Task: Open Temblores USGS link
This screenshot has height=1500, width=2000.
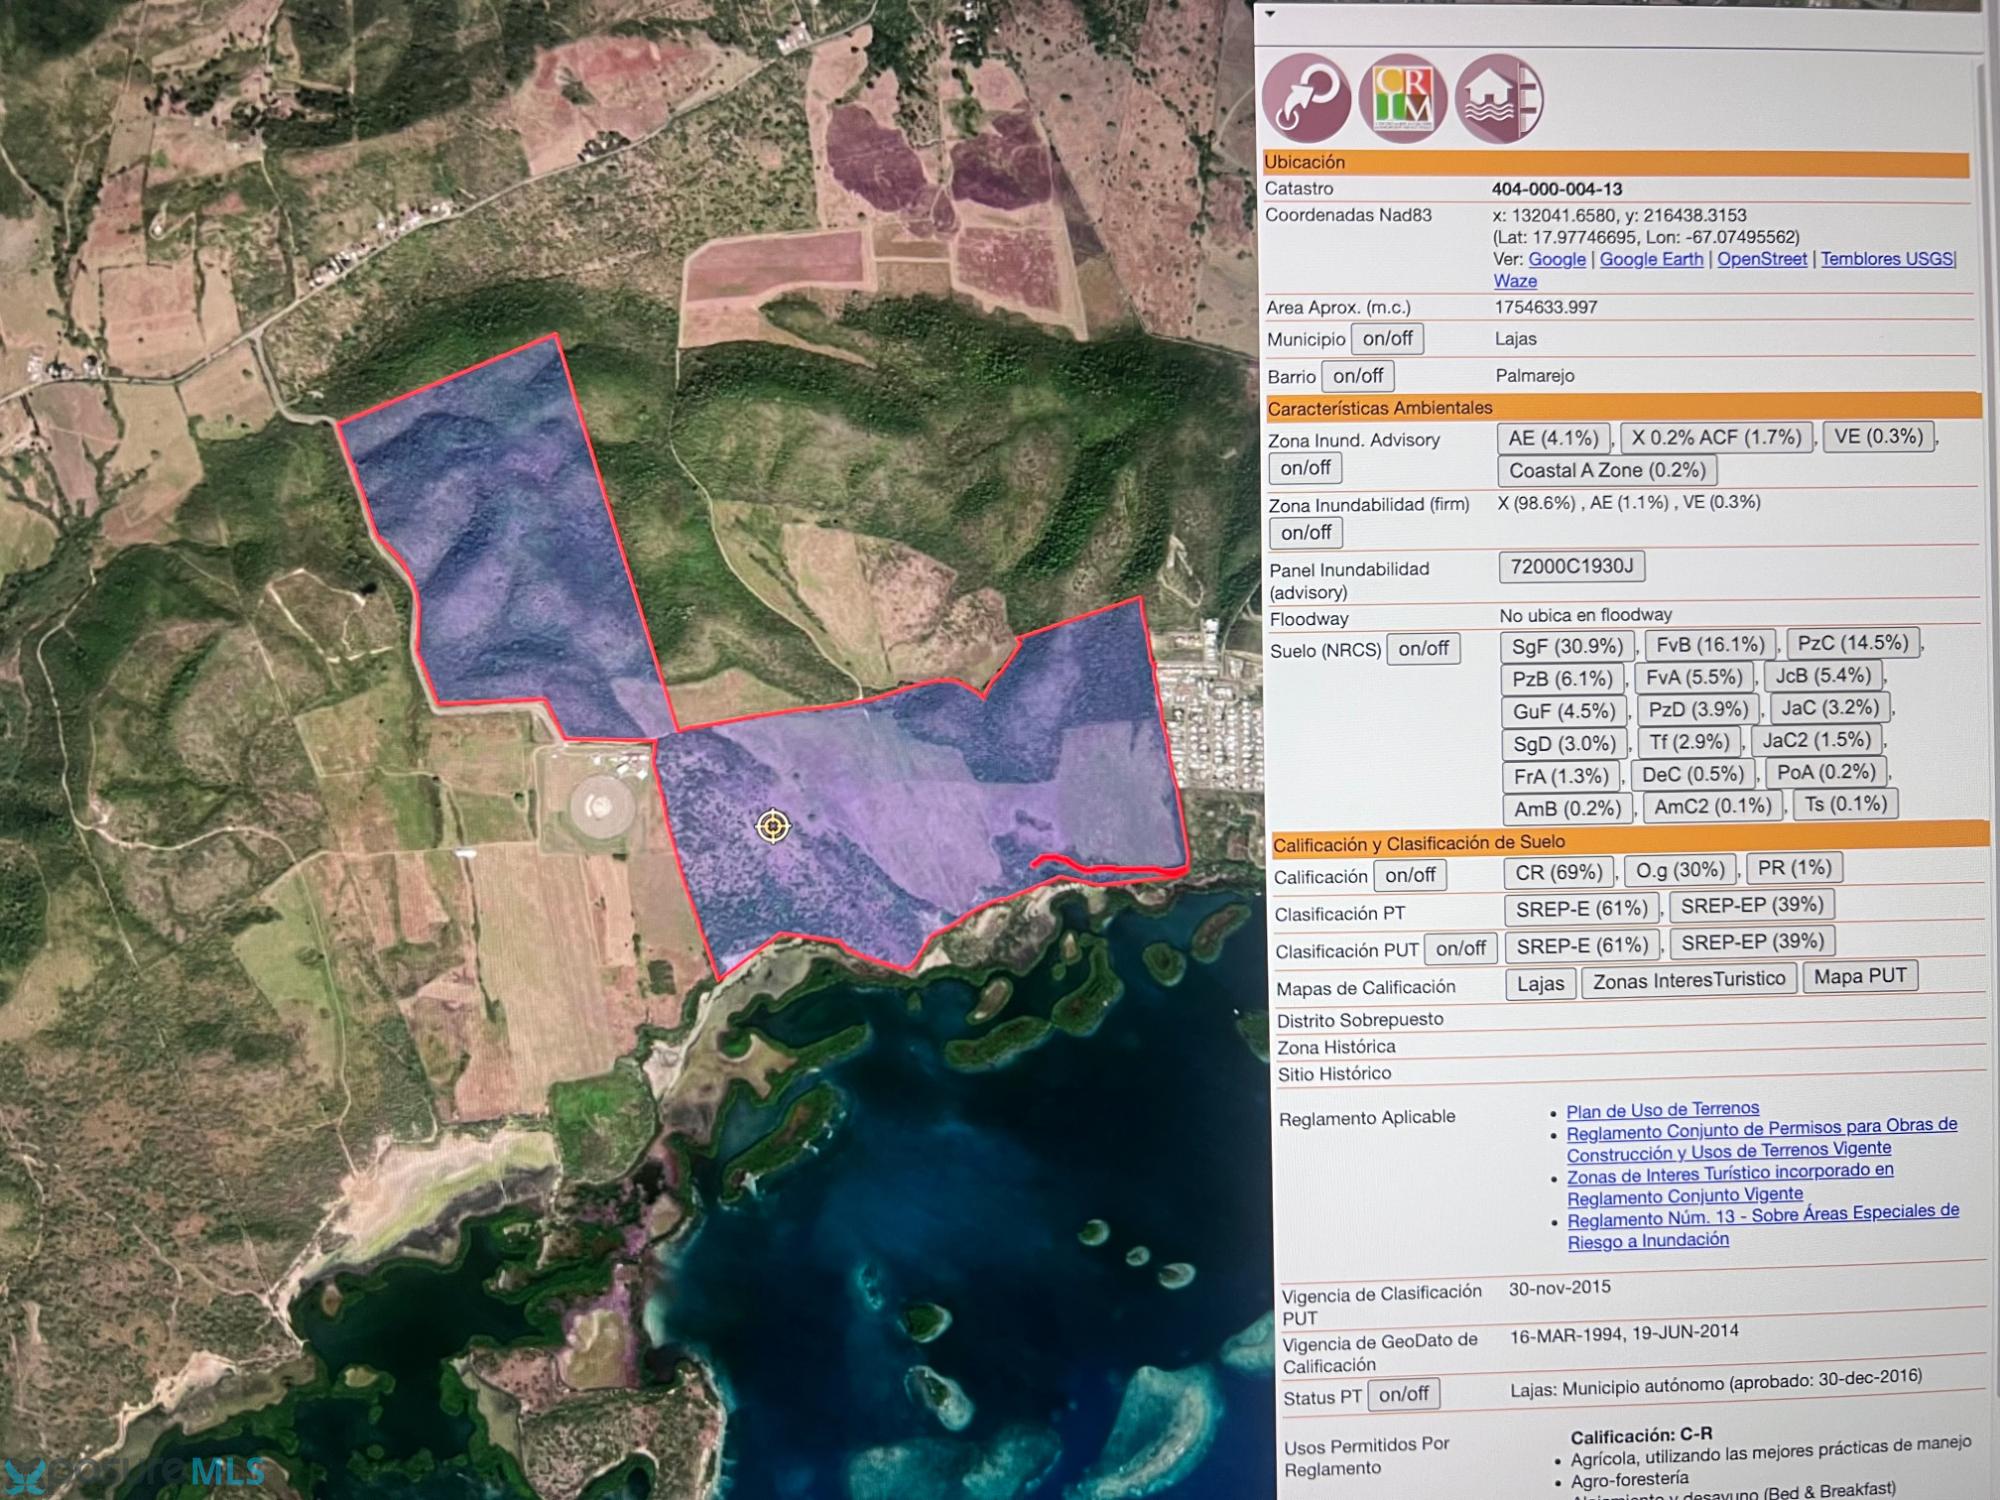Action: pos(1886,258)
